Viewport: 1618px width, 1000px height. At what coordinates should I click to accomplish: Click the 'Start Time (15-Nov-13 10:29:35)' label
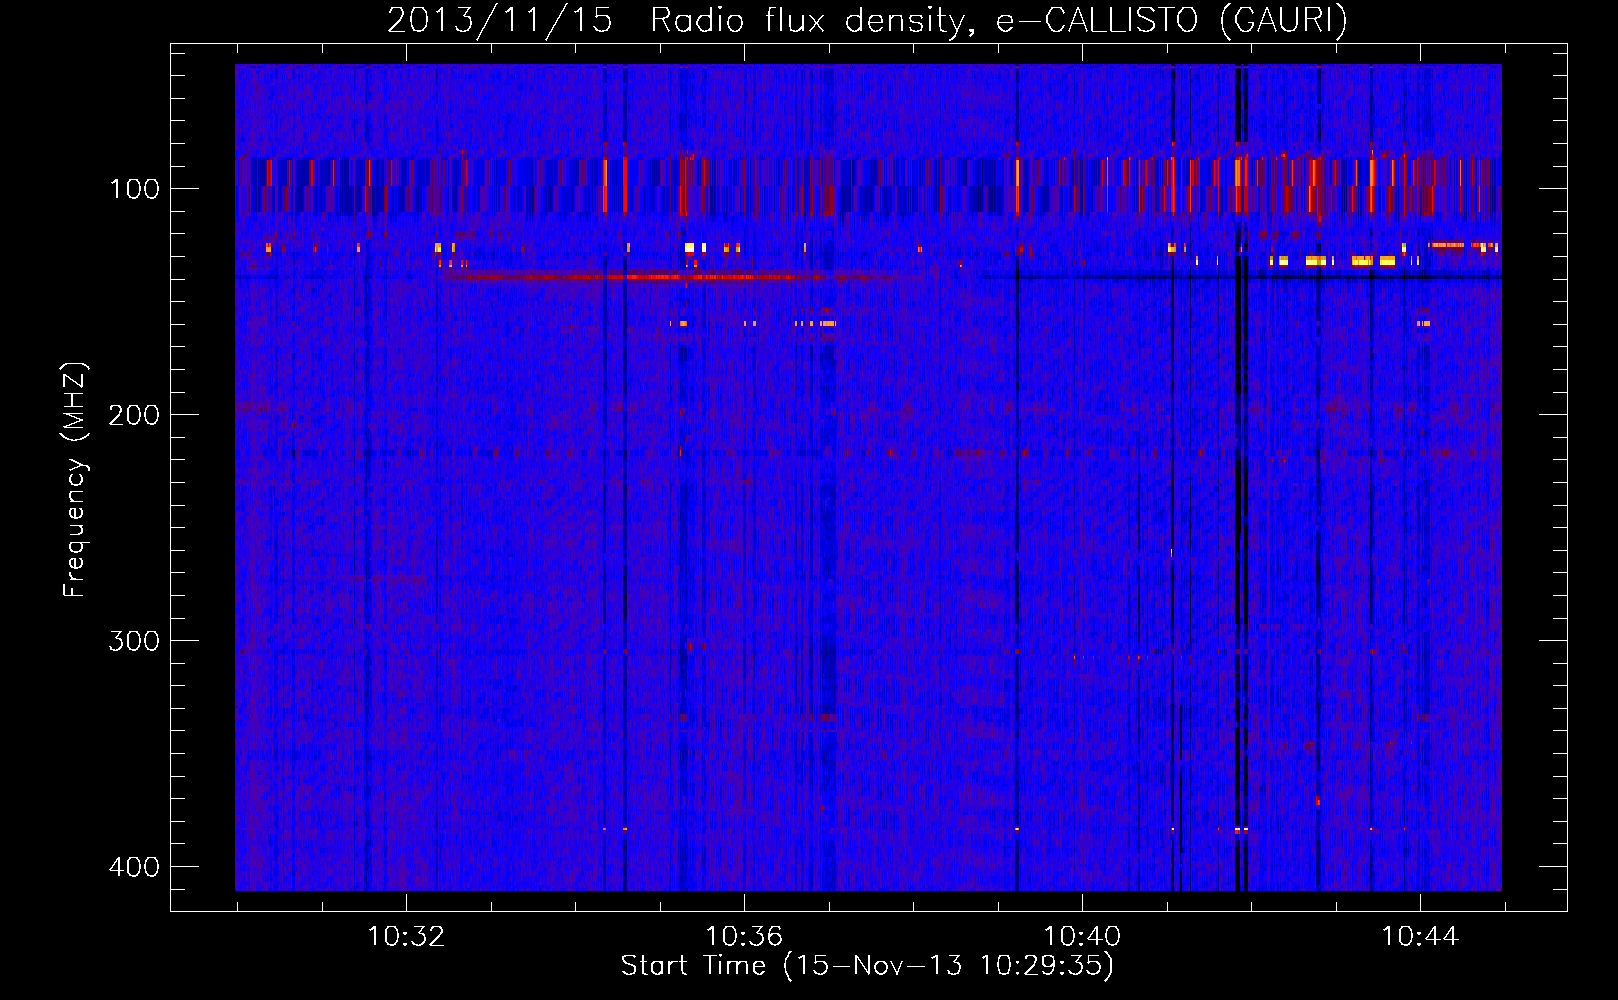[867, 966]
